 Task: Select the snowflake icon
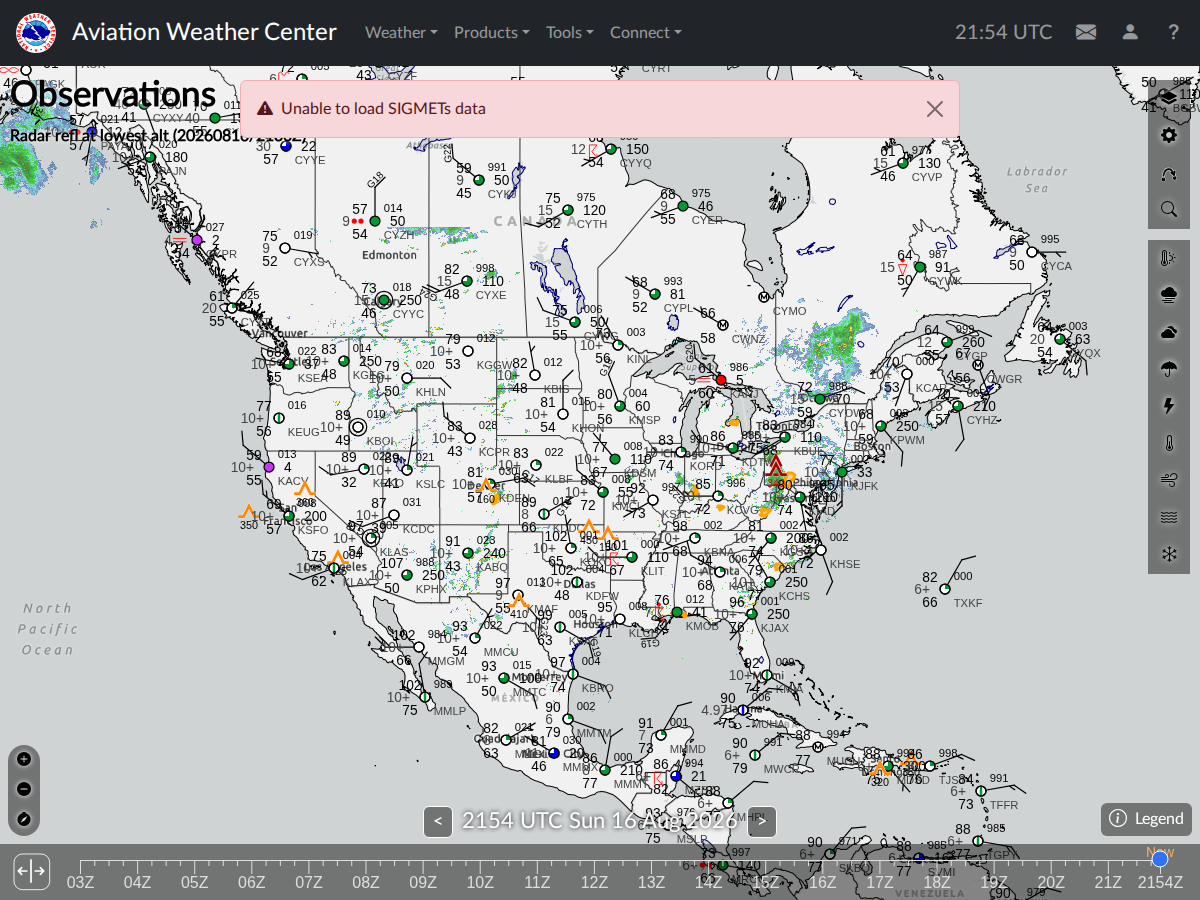click(x=1168, y=554)
